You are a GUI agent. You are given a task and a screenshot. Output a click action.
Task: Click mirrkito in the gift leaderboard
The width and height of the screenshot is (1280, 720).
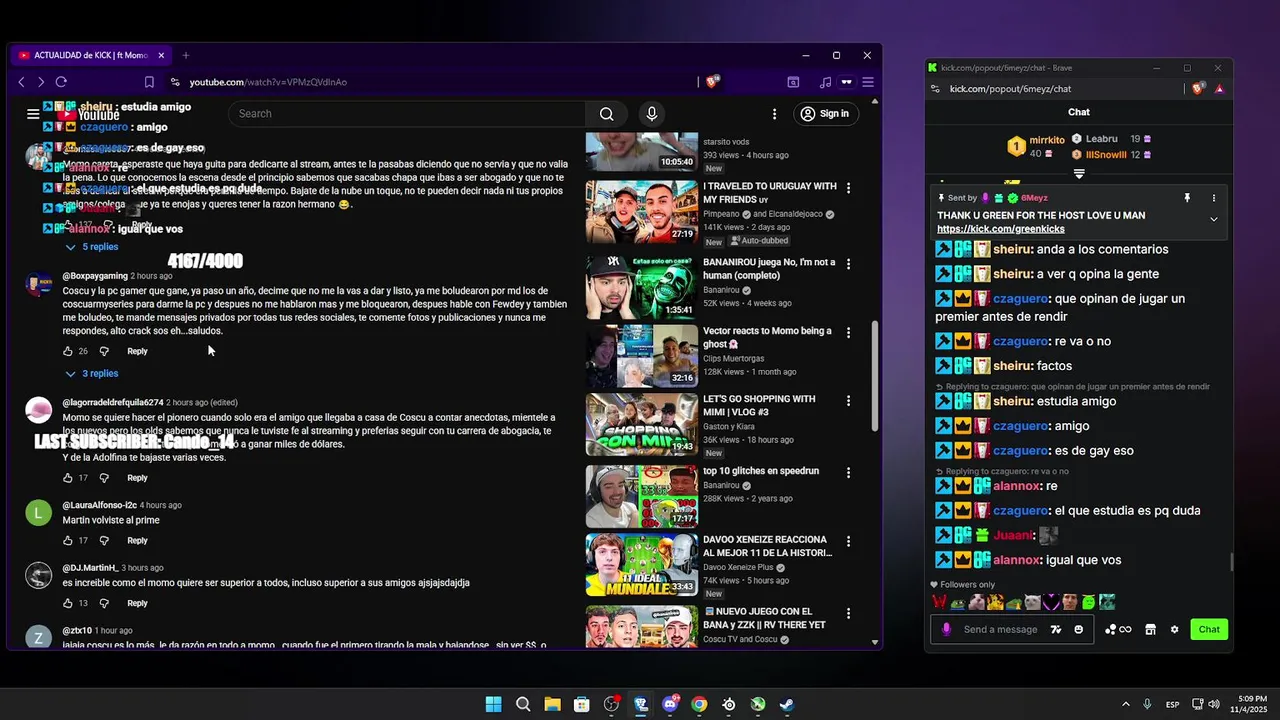(1047, 140)
